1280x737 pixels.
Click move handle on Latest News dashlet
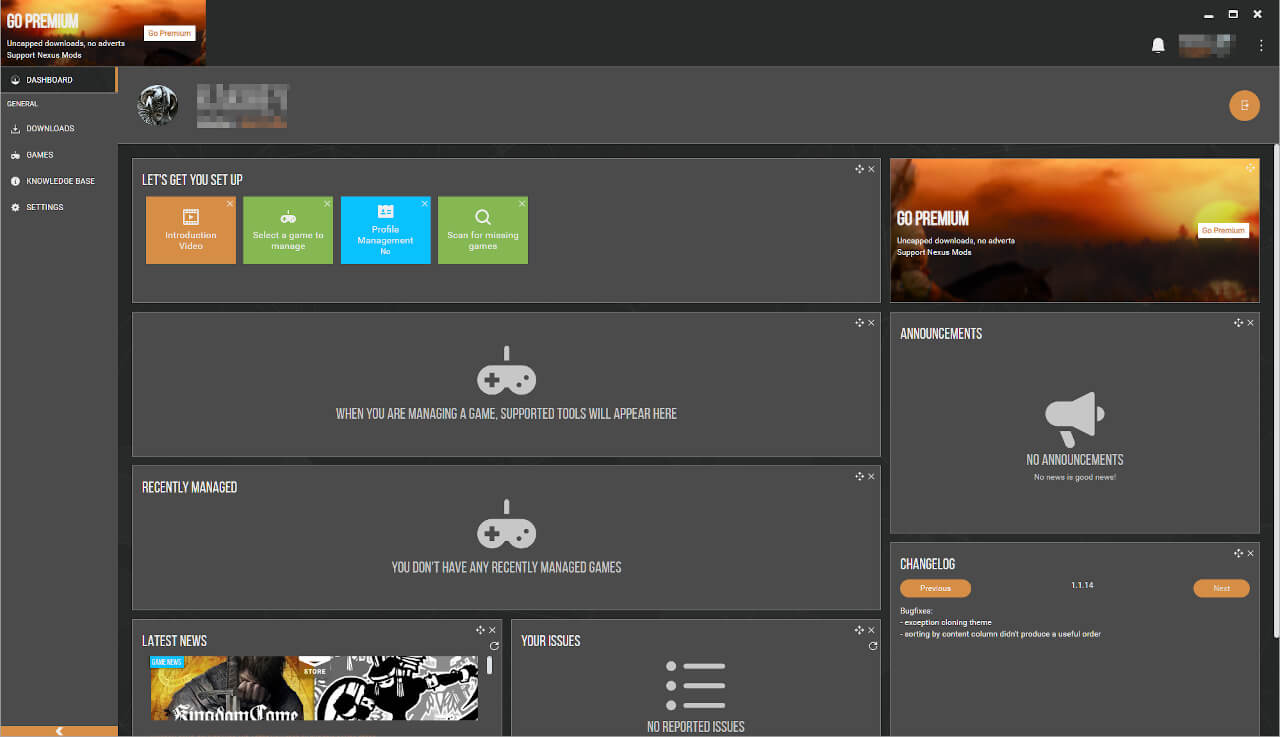point(481,630)
